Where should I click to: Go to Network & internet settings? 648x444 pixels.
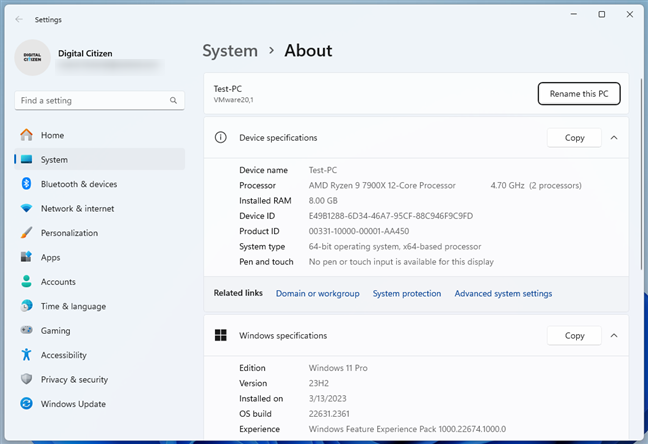(x=100, y=208)
